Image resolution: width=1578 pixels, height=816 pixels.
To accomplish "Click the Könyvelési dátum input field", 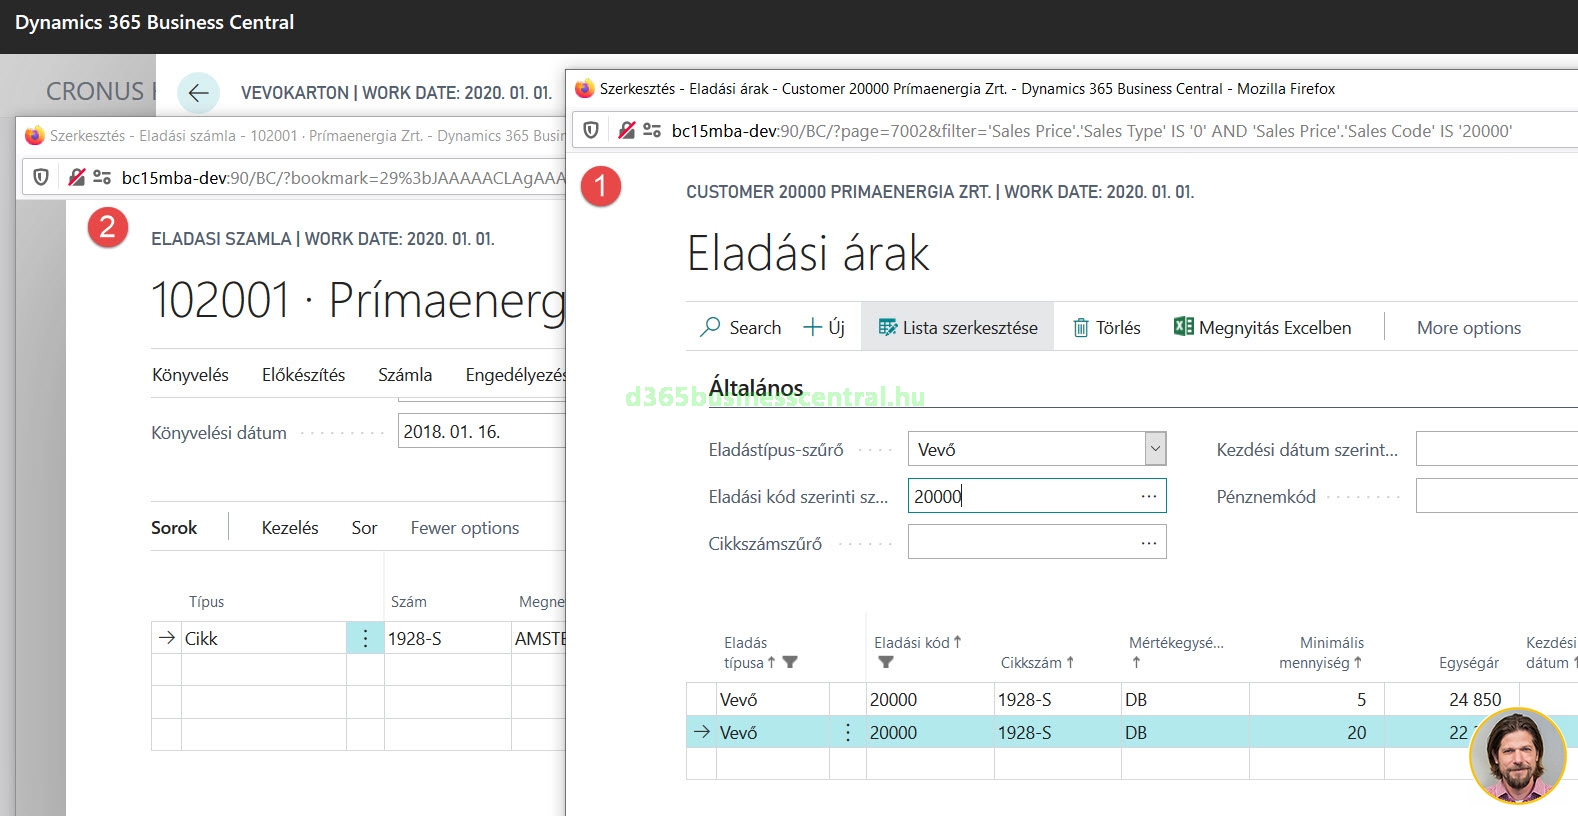I will pos(480,432).
